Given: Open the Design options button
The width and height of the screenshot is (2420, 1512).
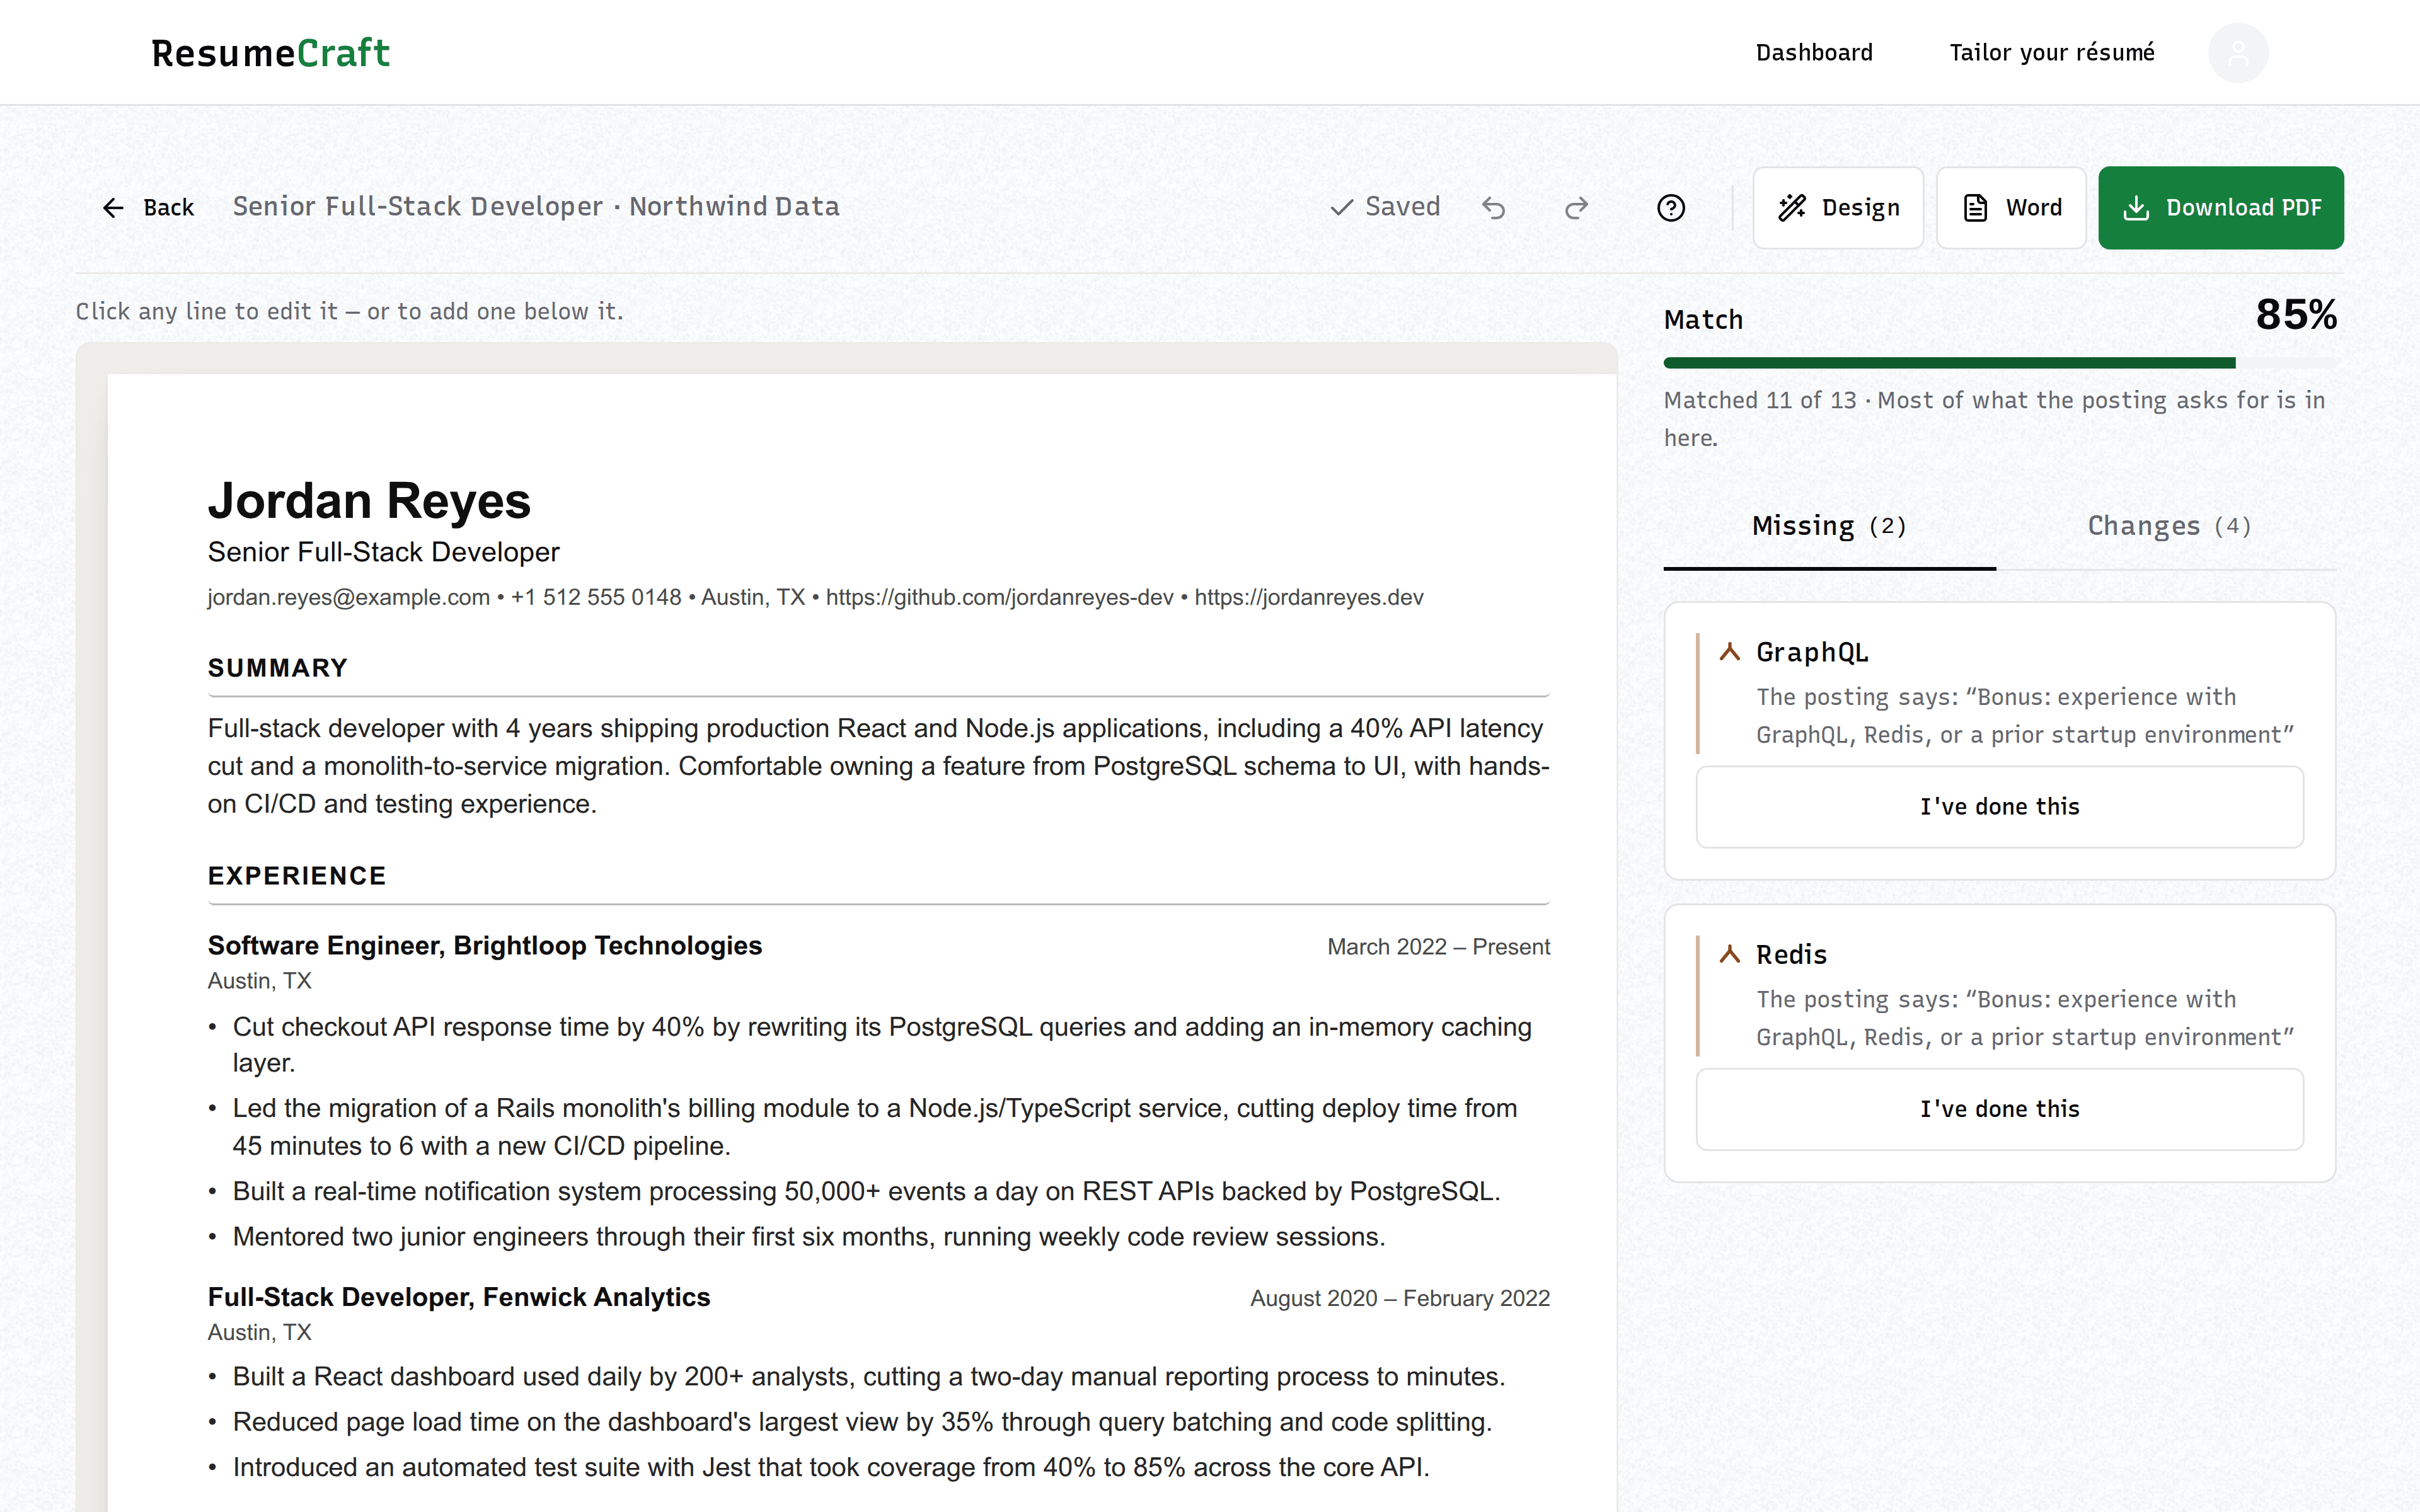Looking at the screenshot, I should [x=1838, y=208].
